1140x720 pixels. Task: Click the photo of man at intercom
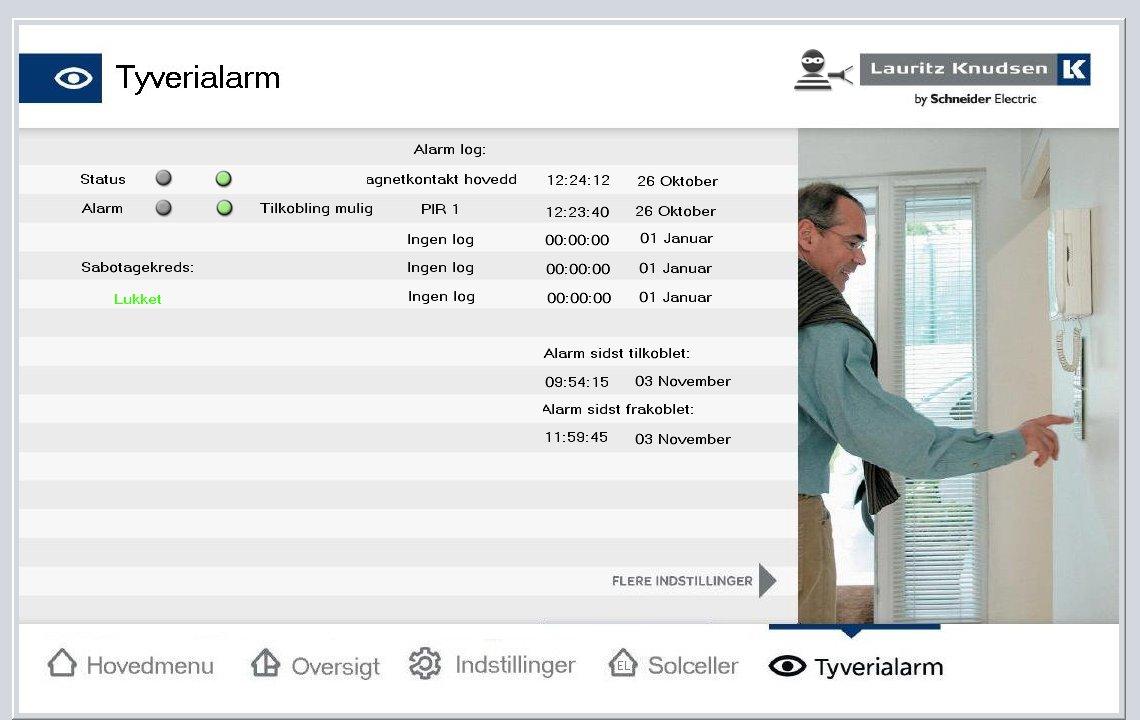click(x=957, y=375)
